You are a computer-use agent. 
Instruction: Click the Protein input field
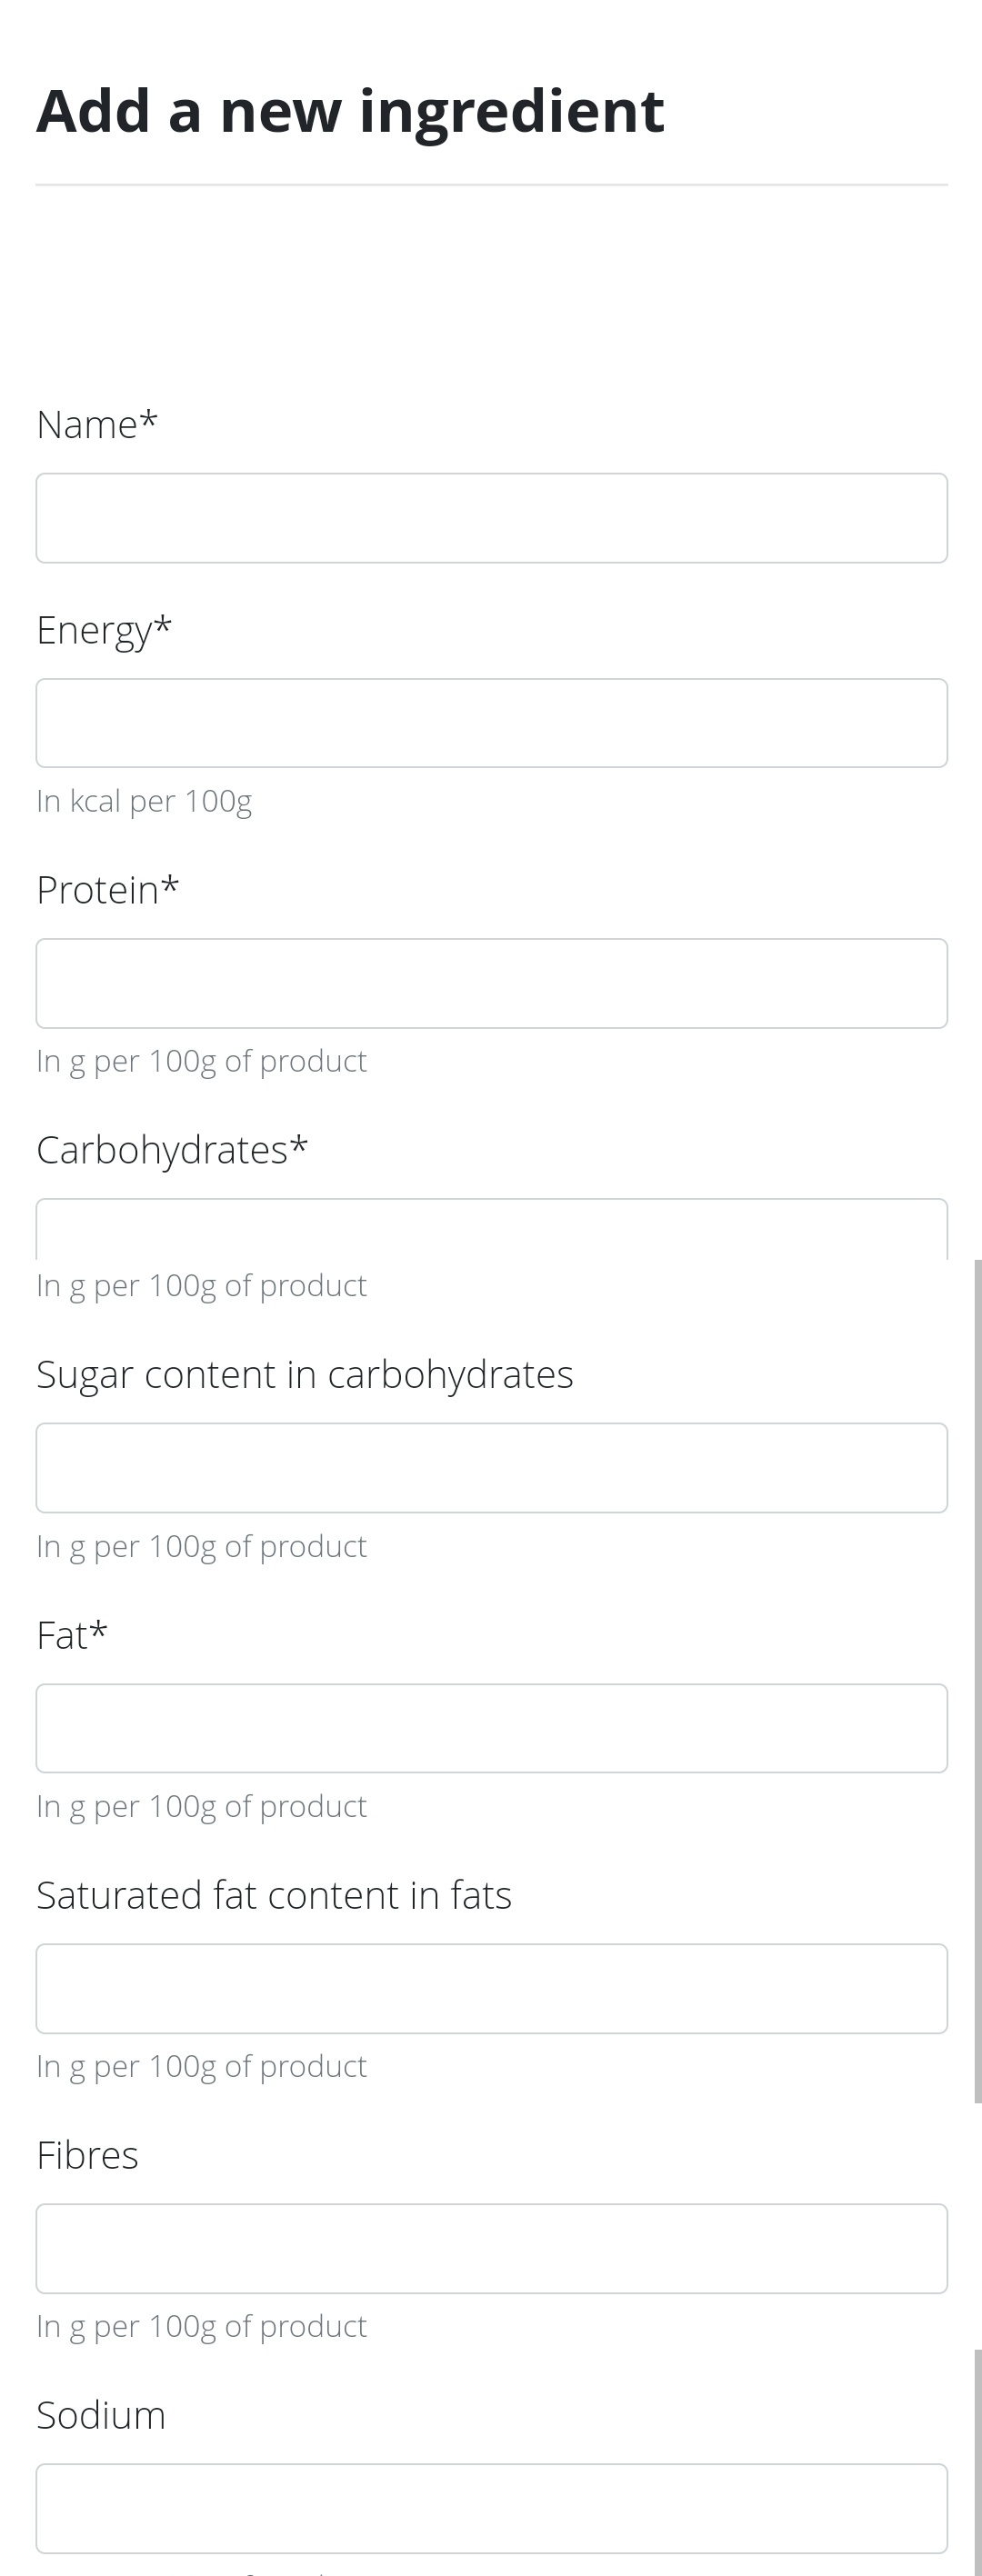point(491,982)
